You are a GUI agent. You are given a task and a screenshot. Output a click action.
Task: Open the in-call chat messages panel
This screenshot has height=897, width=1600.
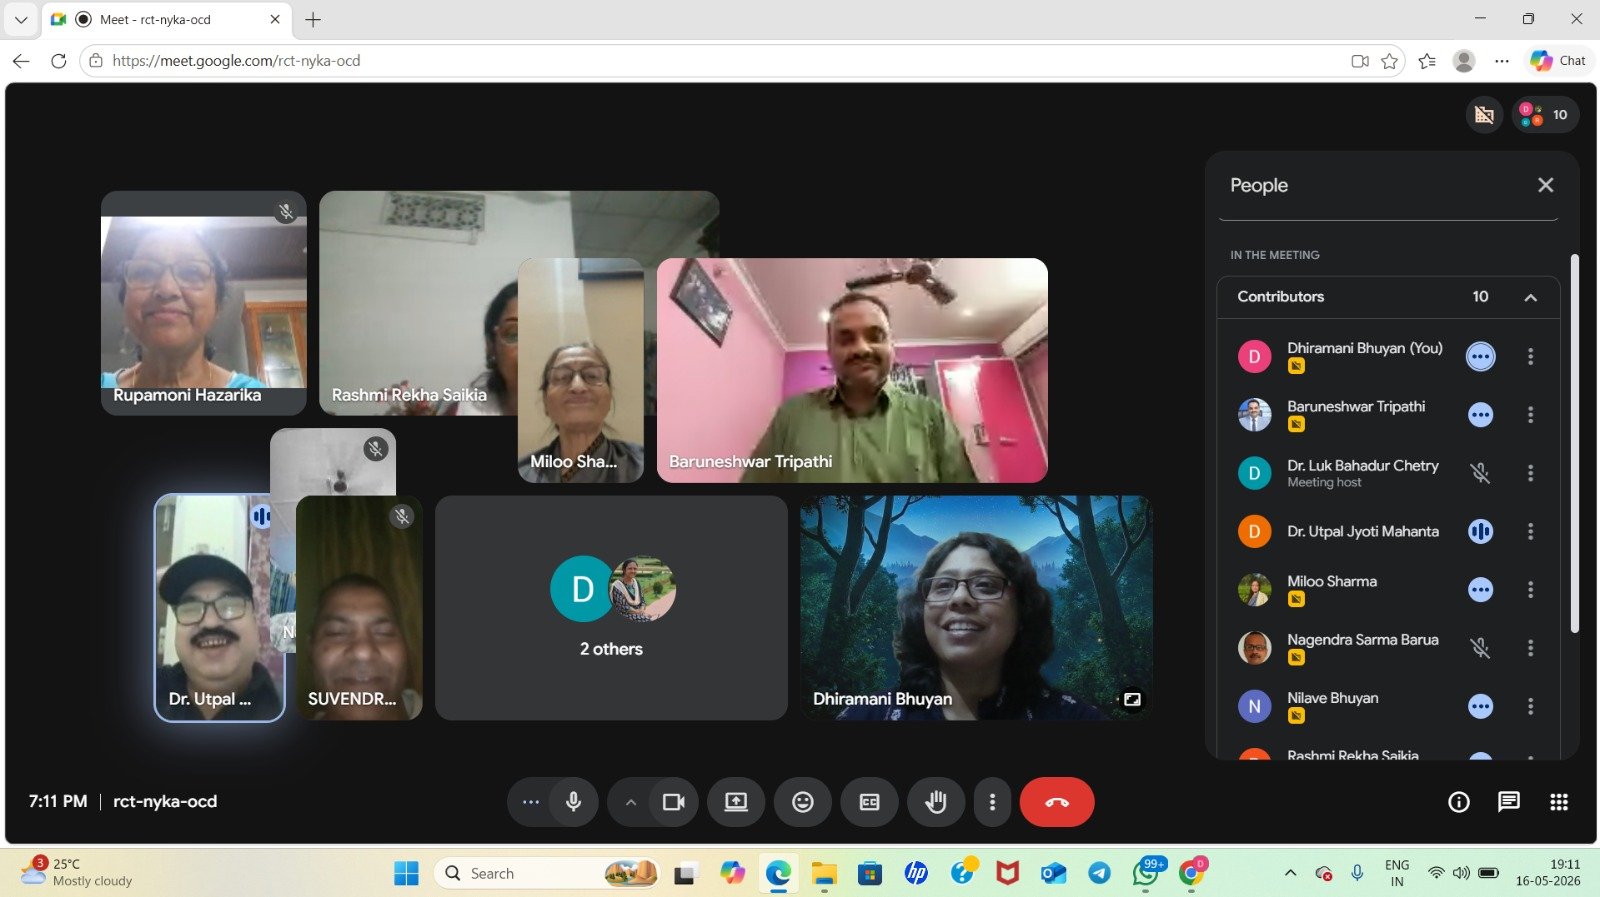pyautogui.click(x=1509, y=802)
